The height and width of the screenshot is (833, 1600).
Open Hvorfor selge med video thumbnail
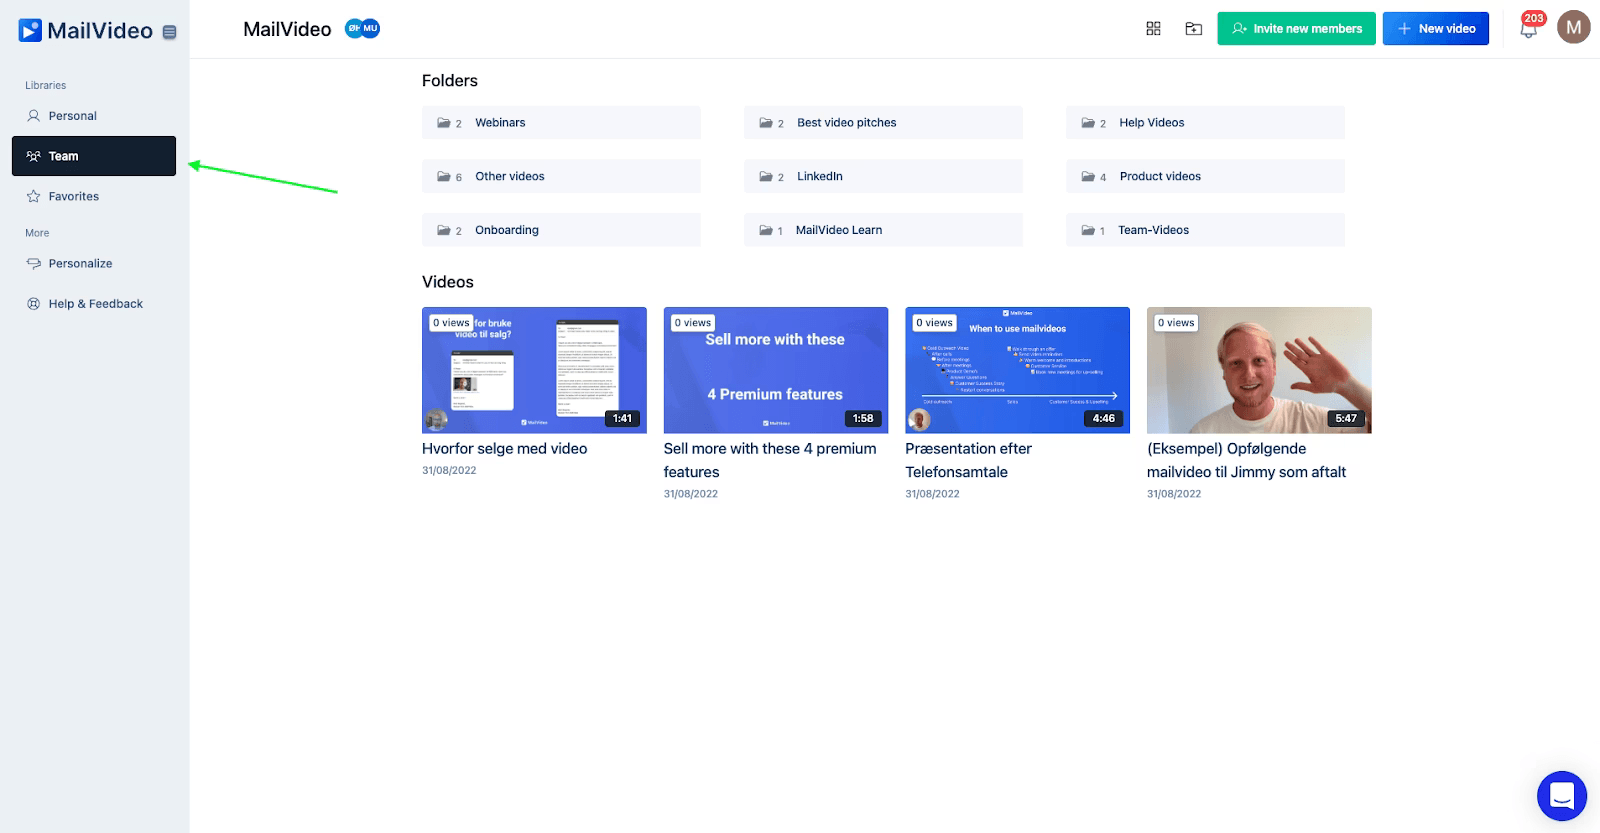[534, 370]
